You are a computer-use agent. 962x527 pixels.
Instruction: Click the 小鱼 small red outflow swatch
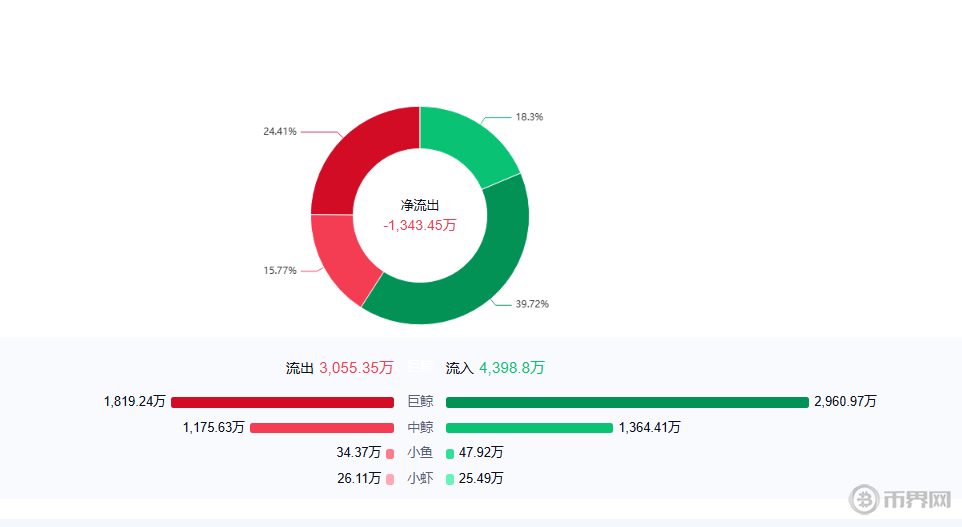click(x=390, y=453)
